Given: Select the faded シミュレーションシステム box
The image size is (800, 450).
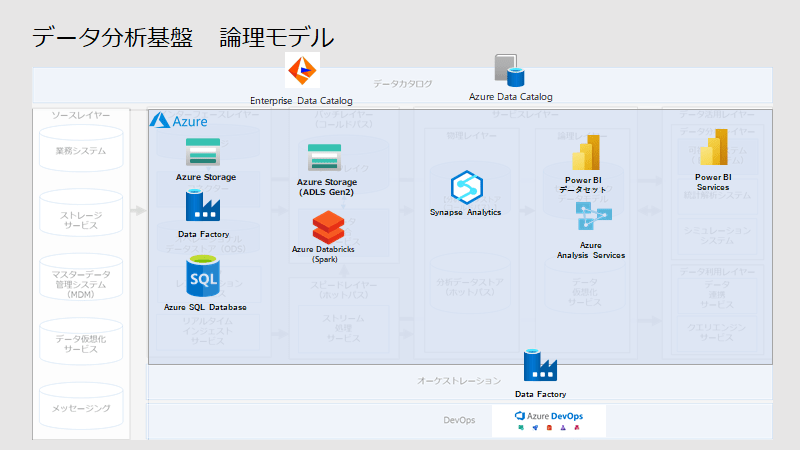Looking at the screenshot, I should click(x=717, y=236).
